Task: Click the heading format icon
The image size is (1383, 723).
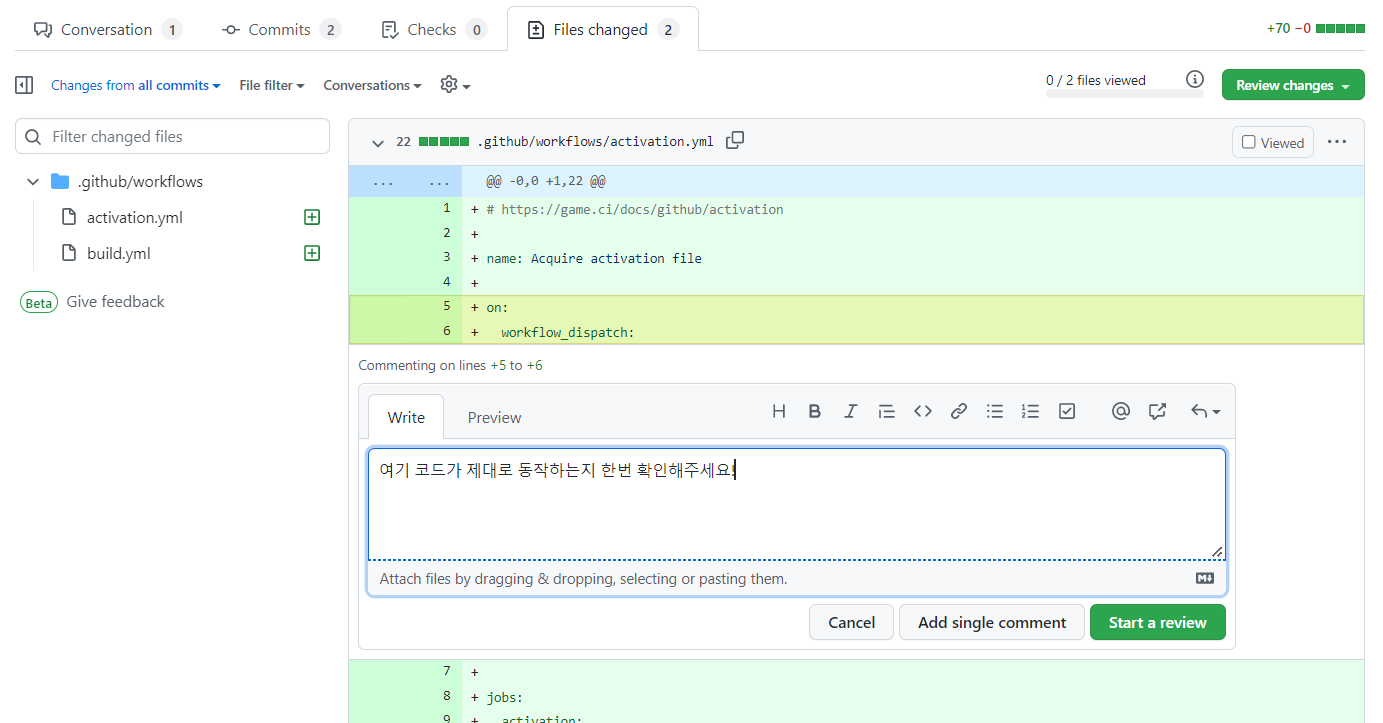Action: 779,411
